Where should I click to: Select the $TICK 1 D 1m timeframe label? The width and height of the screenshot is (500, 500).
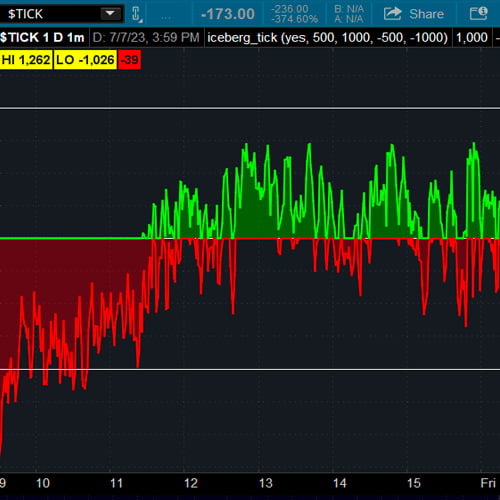tap(42, 37)
